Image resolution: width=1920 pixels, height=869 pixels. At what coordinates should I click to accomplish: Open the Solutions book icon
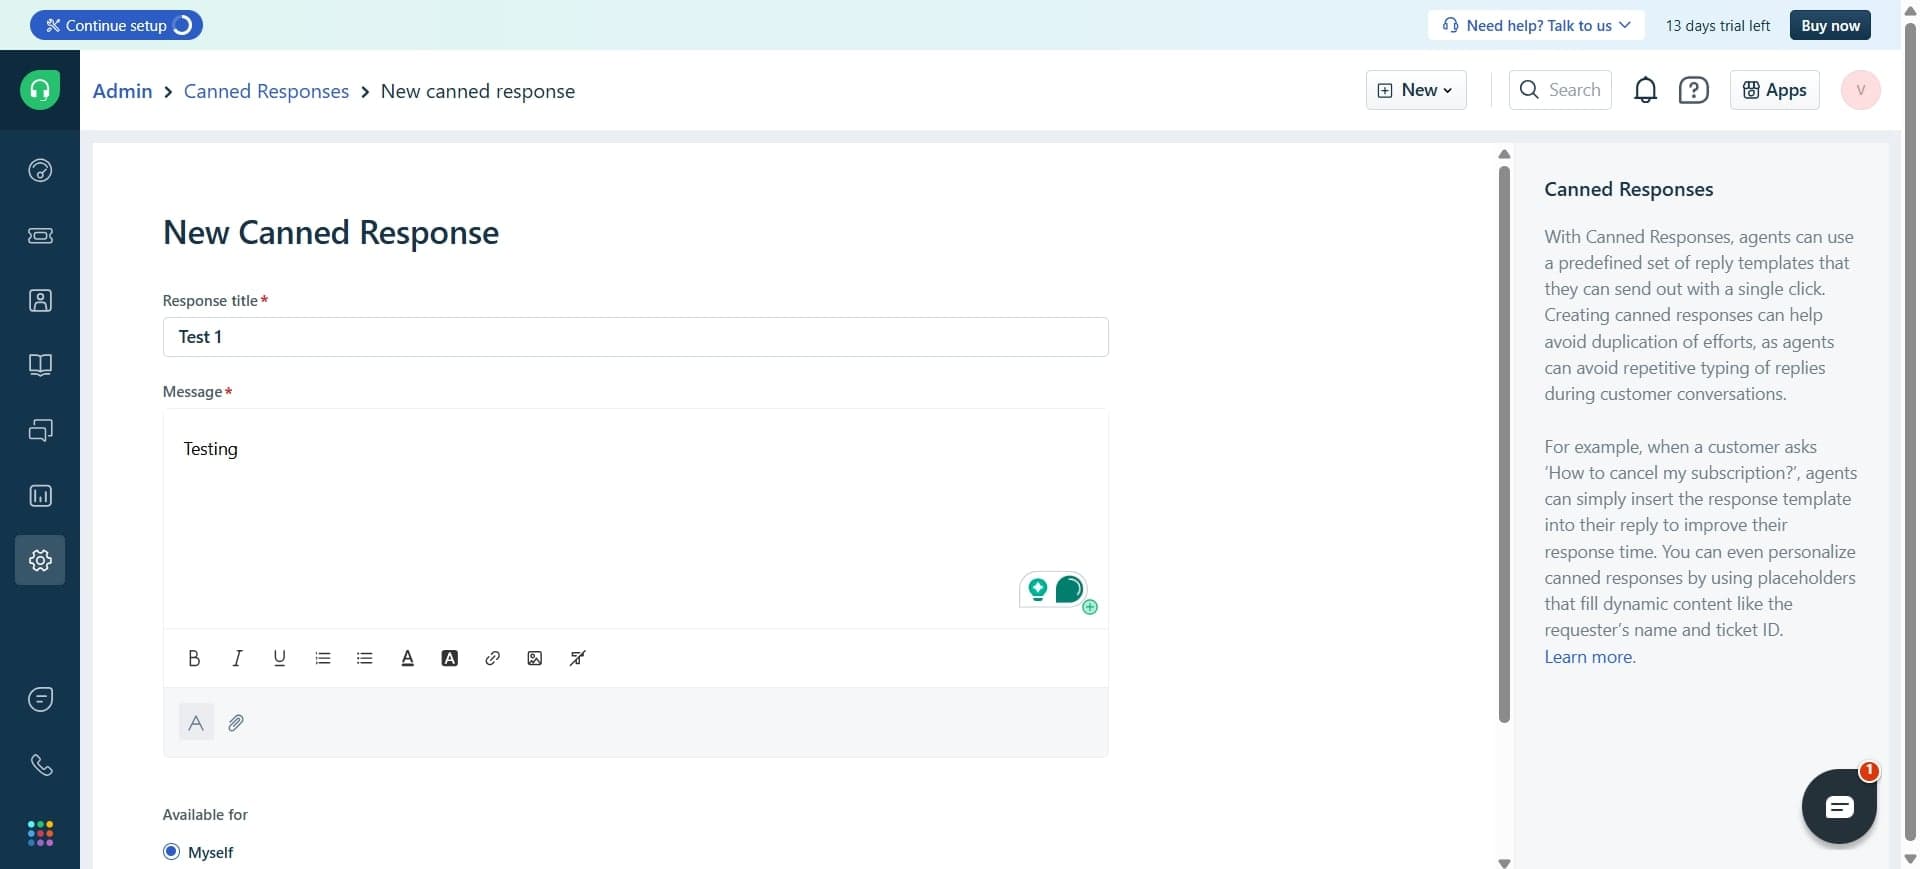coord(40,365)
